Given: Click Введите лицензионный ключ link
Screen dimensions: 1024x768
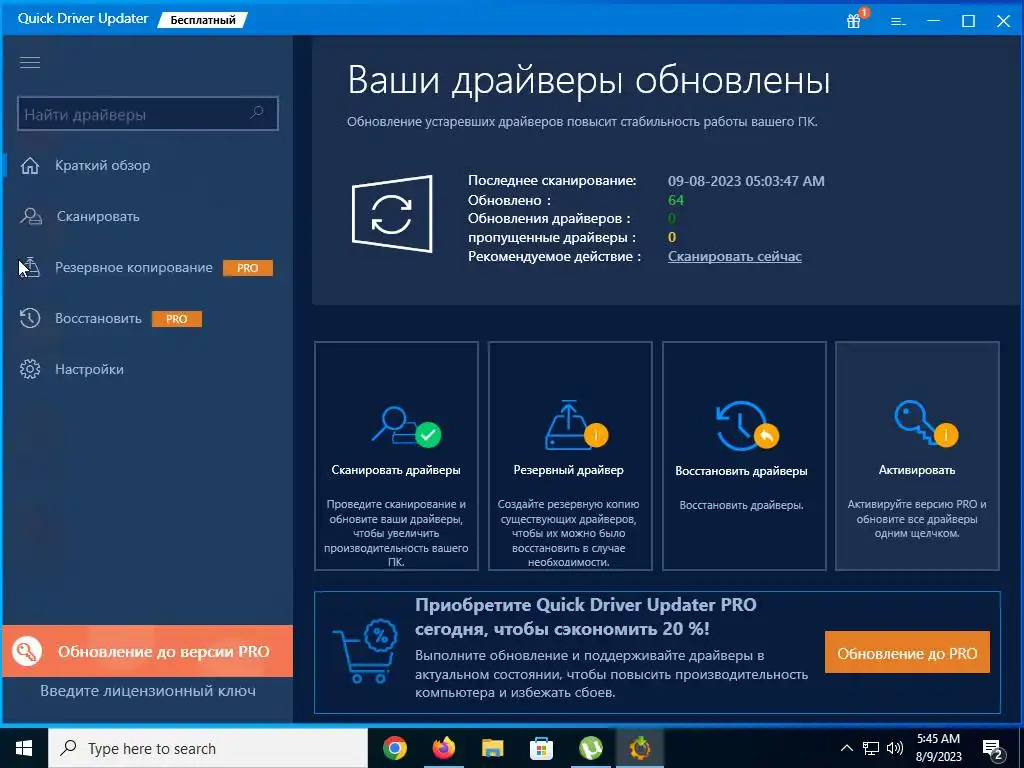Looking at the screenshot, I should pos(148,690).
